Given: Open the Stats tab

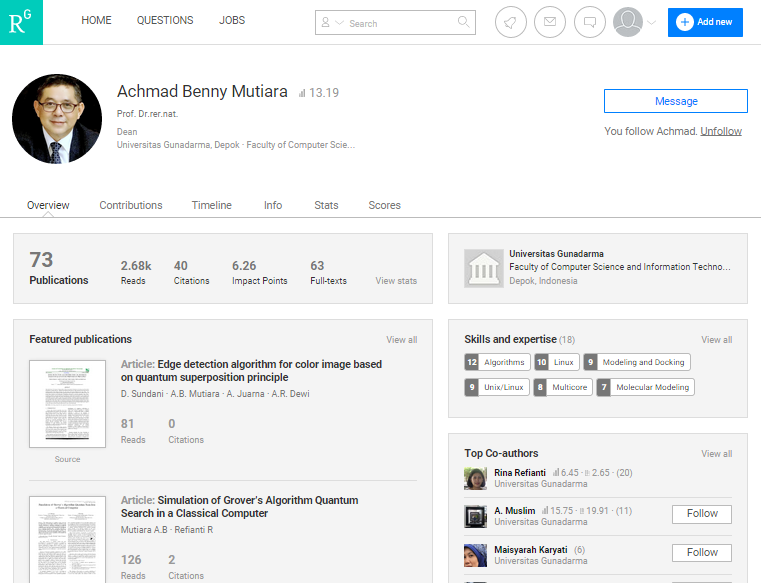Looking at the screenshot, I should pyautogui.click(x=326, y=205).
